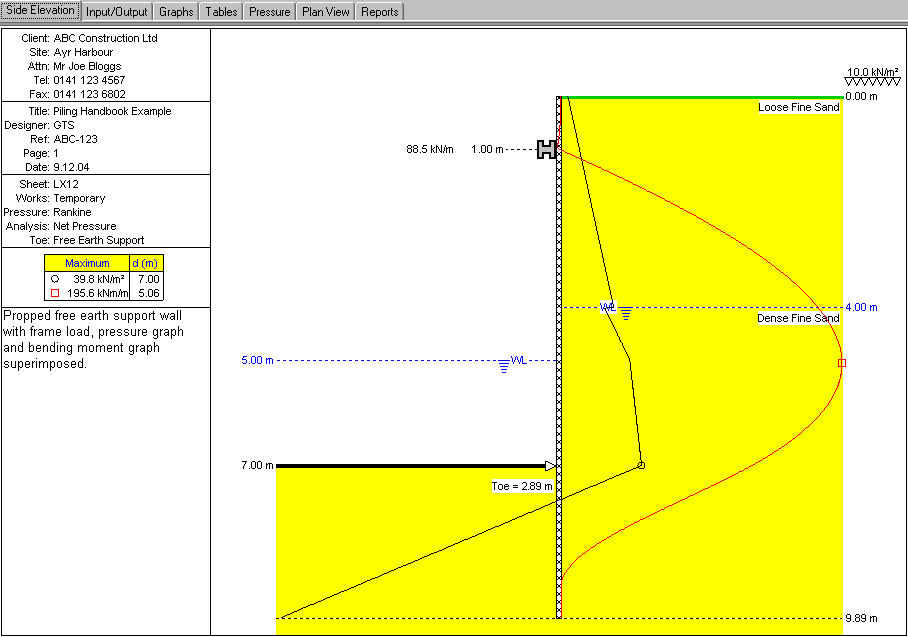Click the excavation level arrowhead at 7.00 m
The image size is (908, 637).
click(549, 465)
